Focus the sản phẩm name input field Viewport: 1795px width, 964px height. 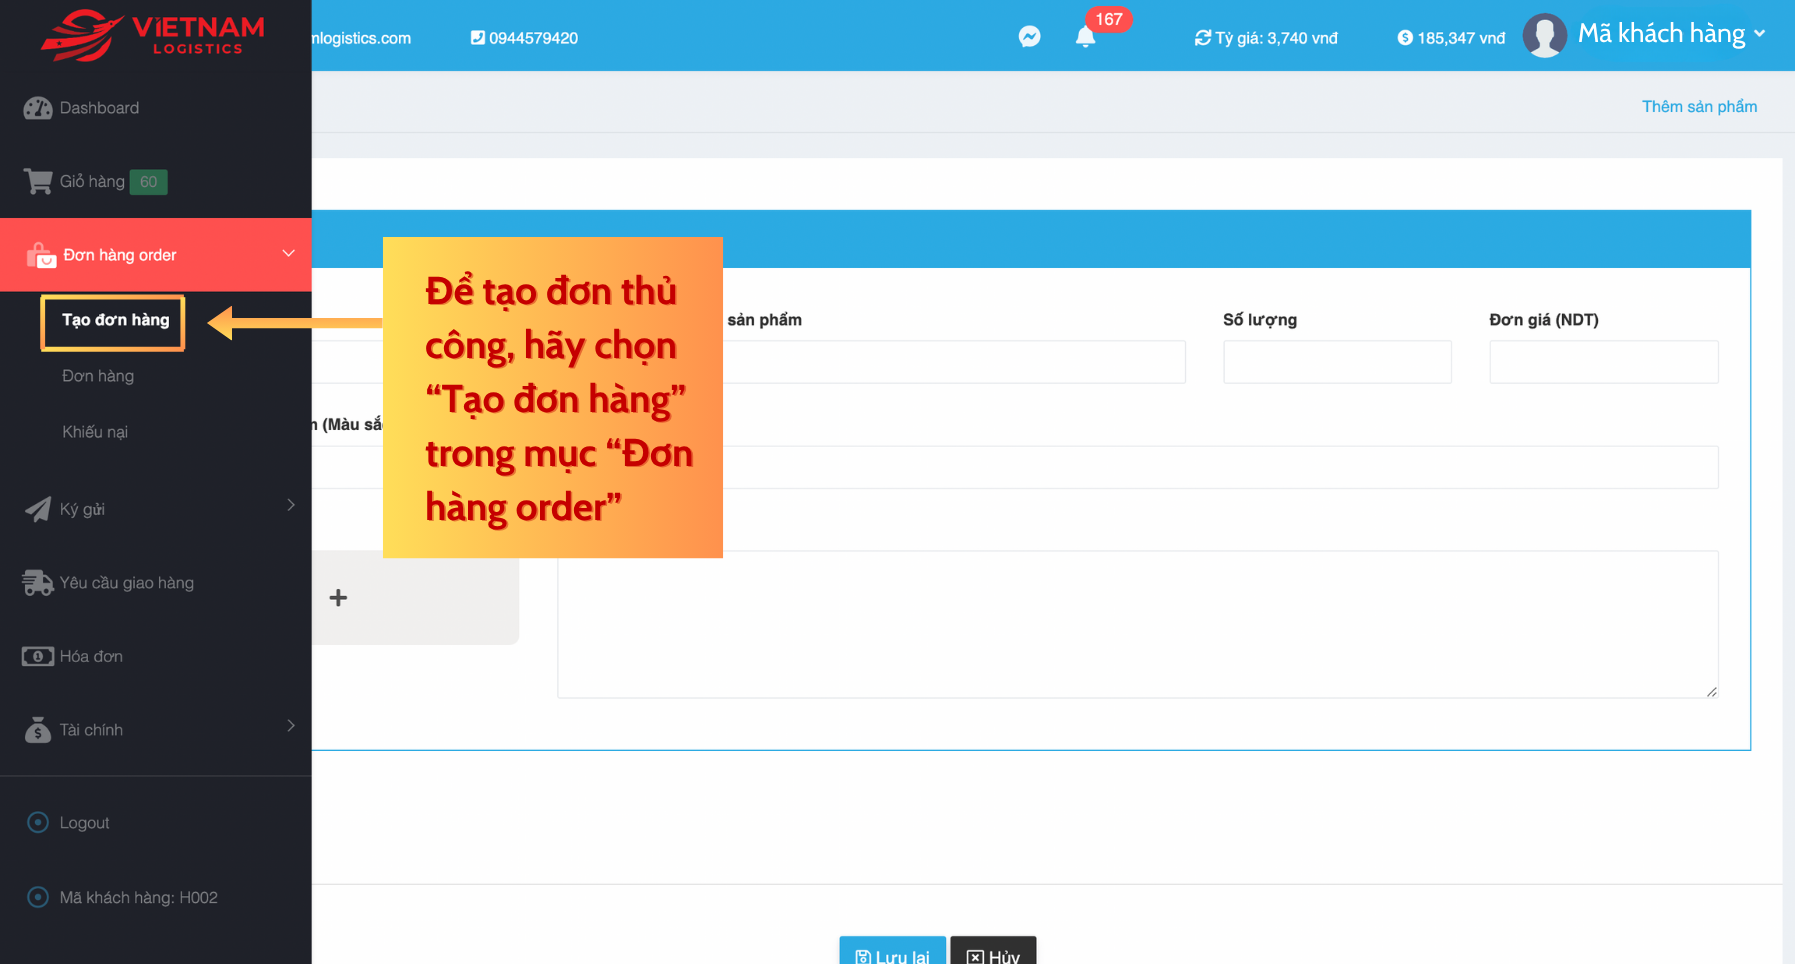pos(954,362)
